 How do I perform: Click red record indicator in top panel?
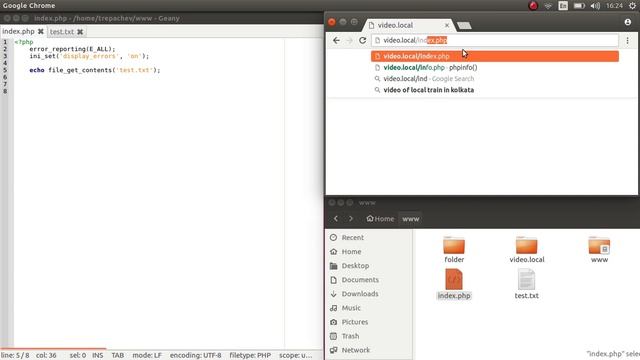pyautogui.click(x=533, y=6)
